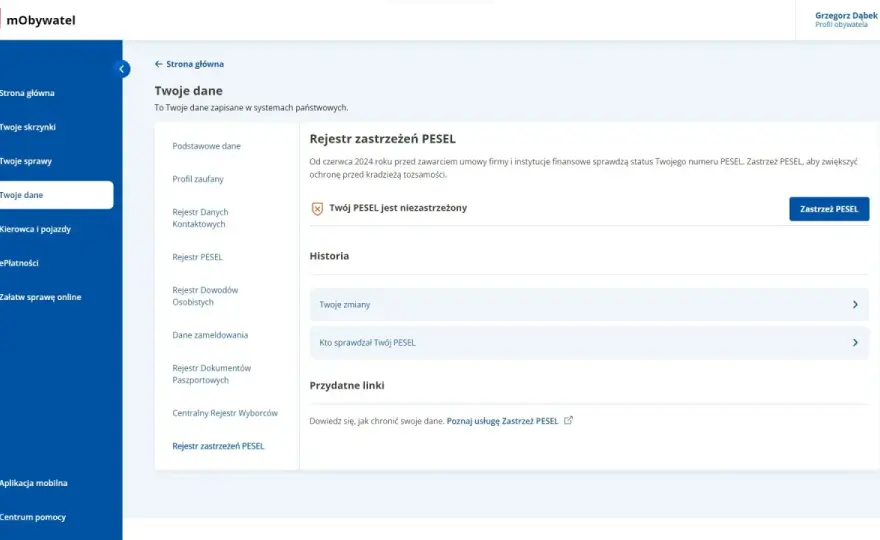The image size is (880, 540).
Task: Select Podstawowe dane tab
Action: (x=206, y=146)
